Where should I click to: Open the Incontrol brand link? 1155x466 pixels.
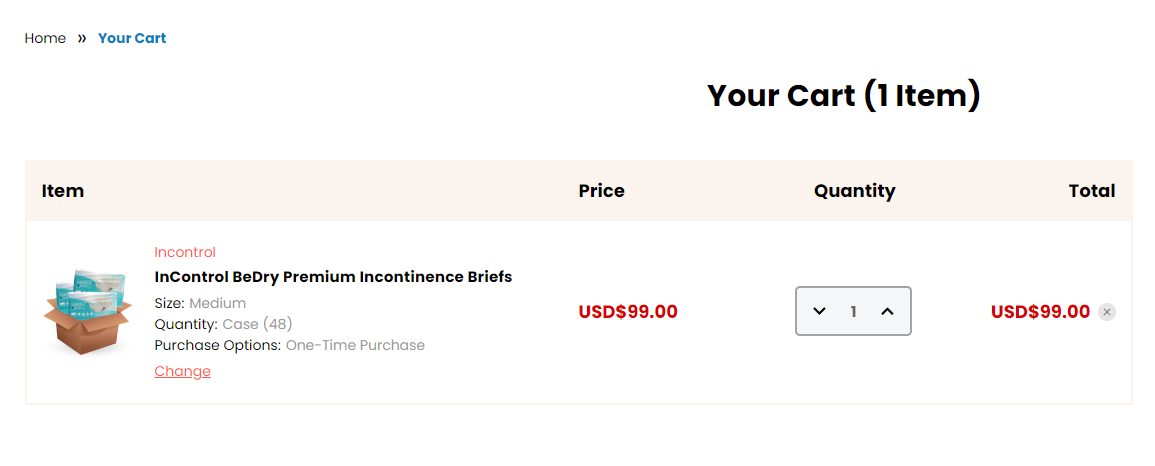(x=185, y=253)
